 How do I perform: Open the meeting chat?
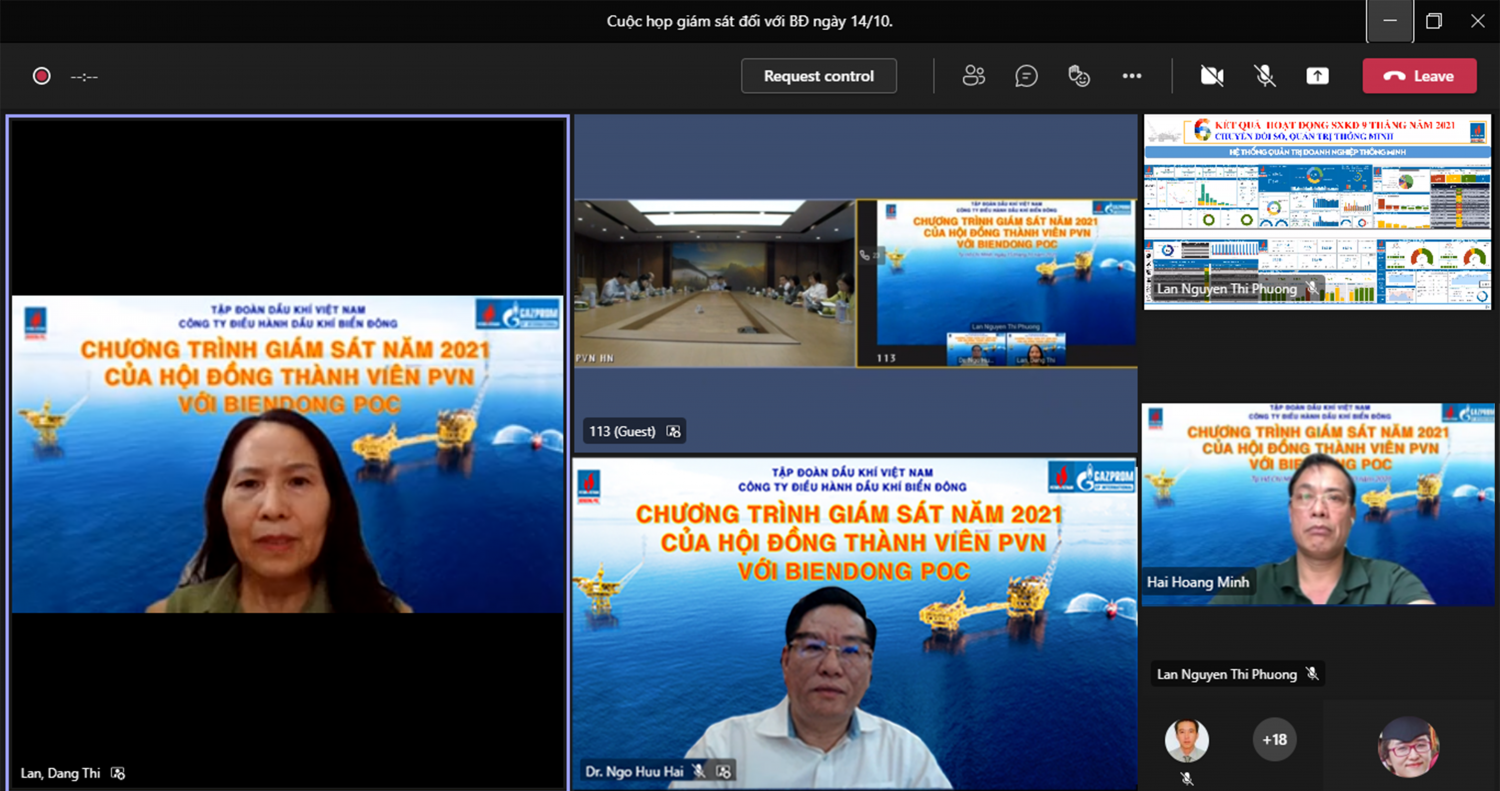click(x=1026, y=76)
